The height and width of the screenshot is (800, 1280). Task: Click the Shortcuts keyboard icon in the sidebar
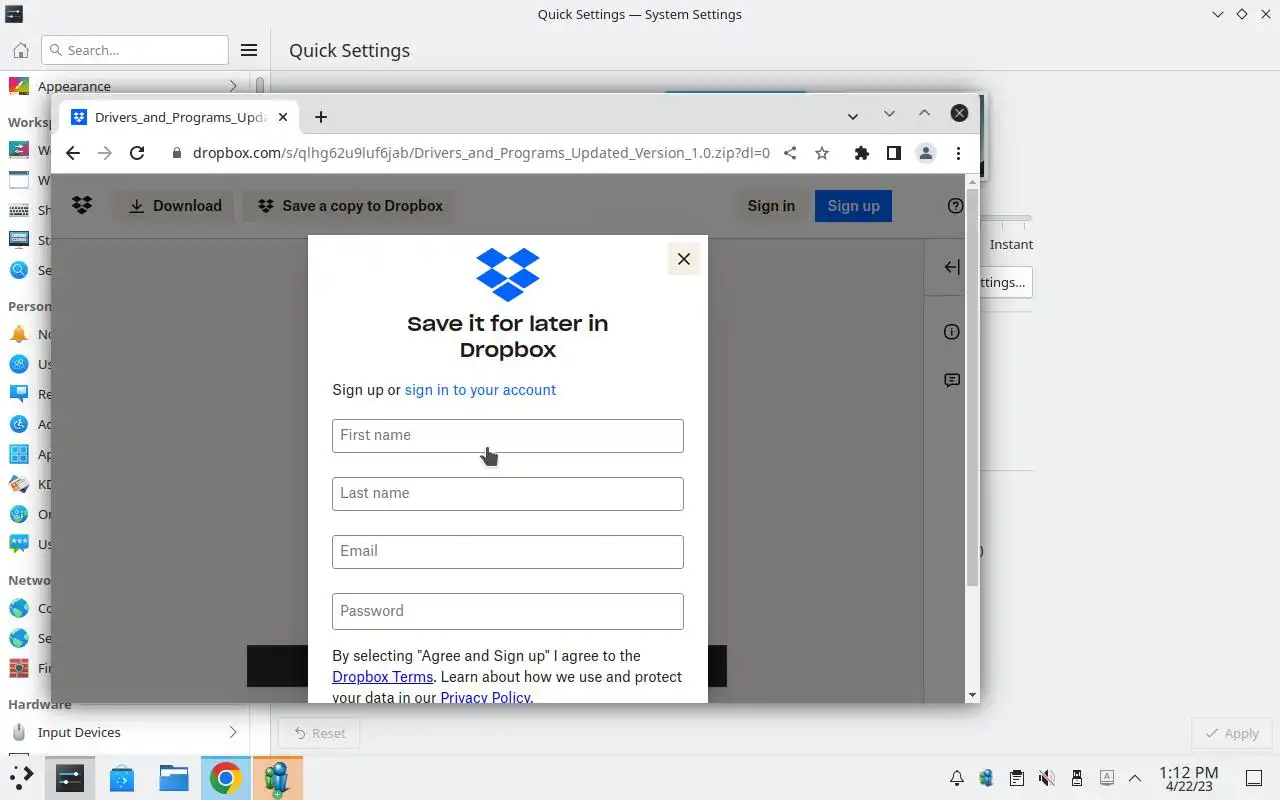[19, 210]
